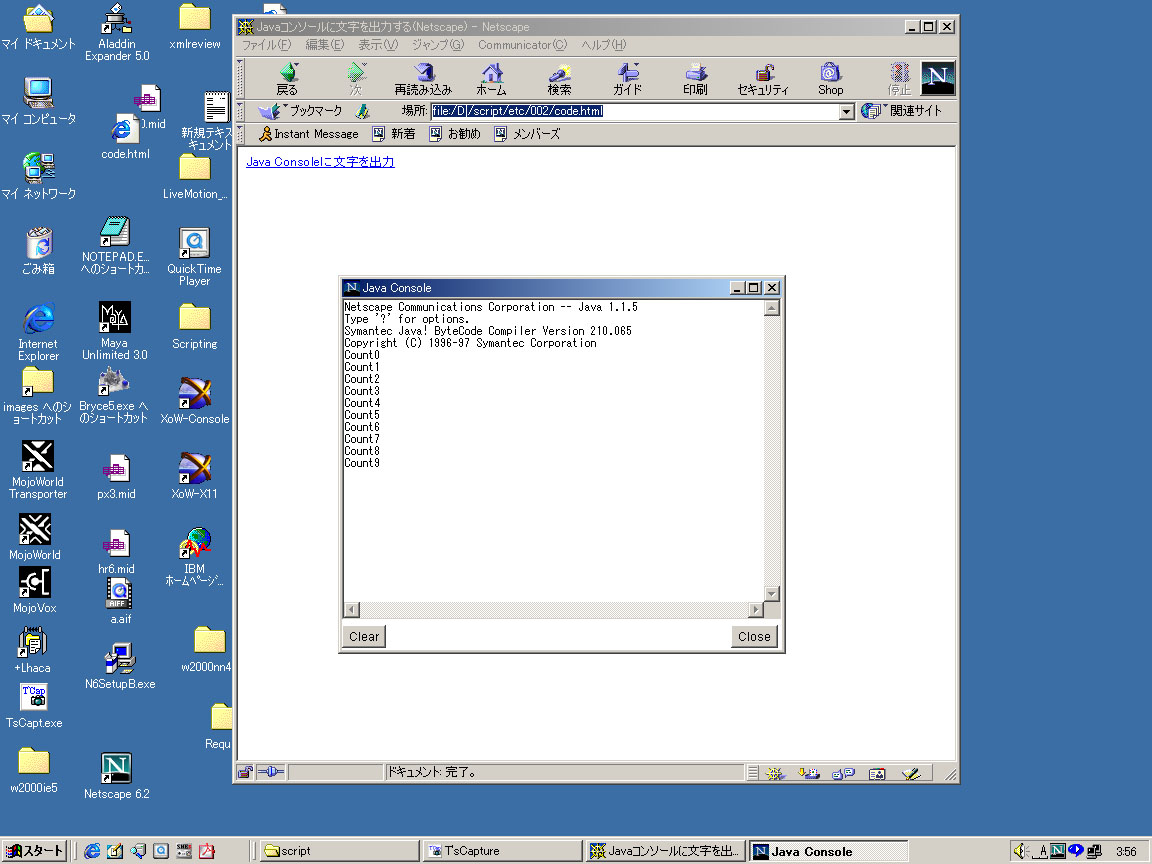Viewport: 1152px width, 864px height.
Task: Open Related Sites (関連サイト) button
Action: click(x=901, y=111)
